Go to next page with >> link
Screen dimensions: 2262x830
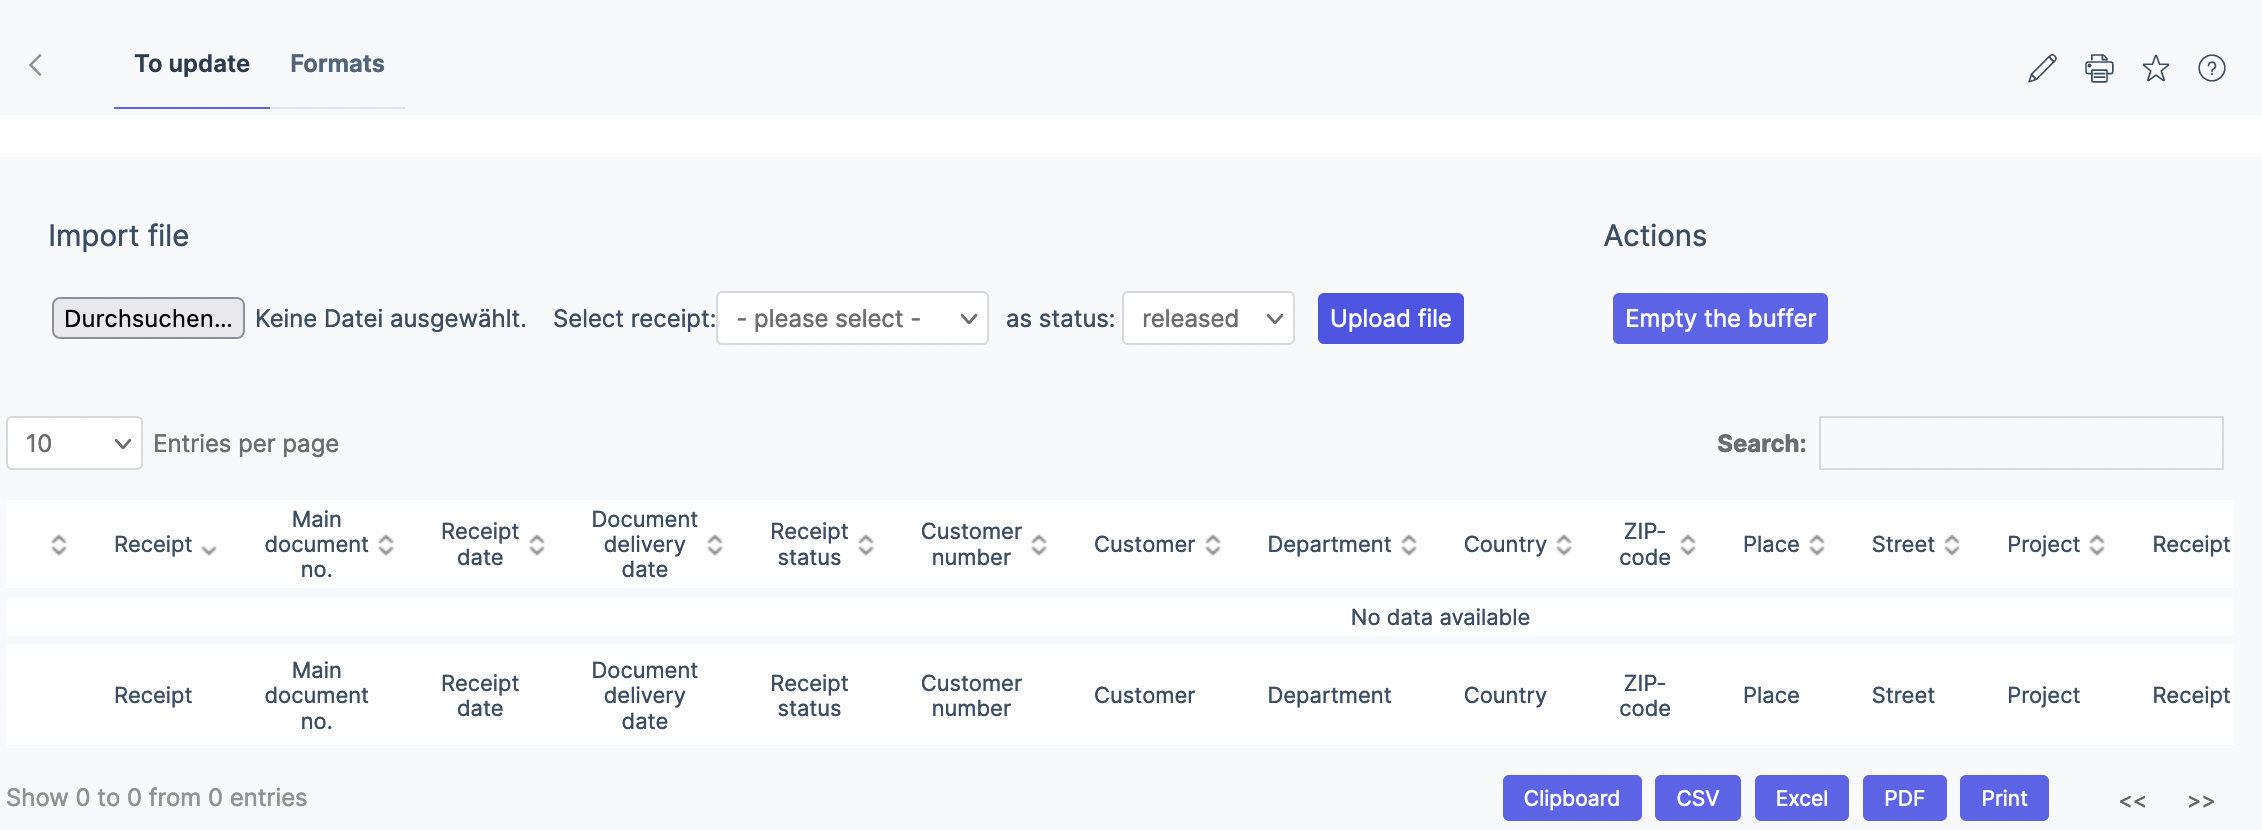point(2201,801)
